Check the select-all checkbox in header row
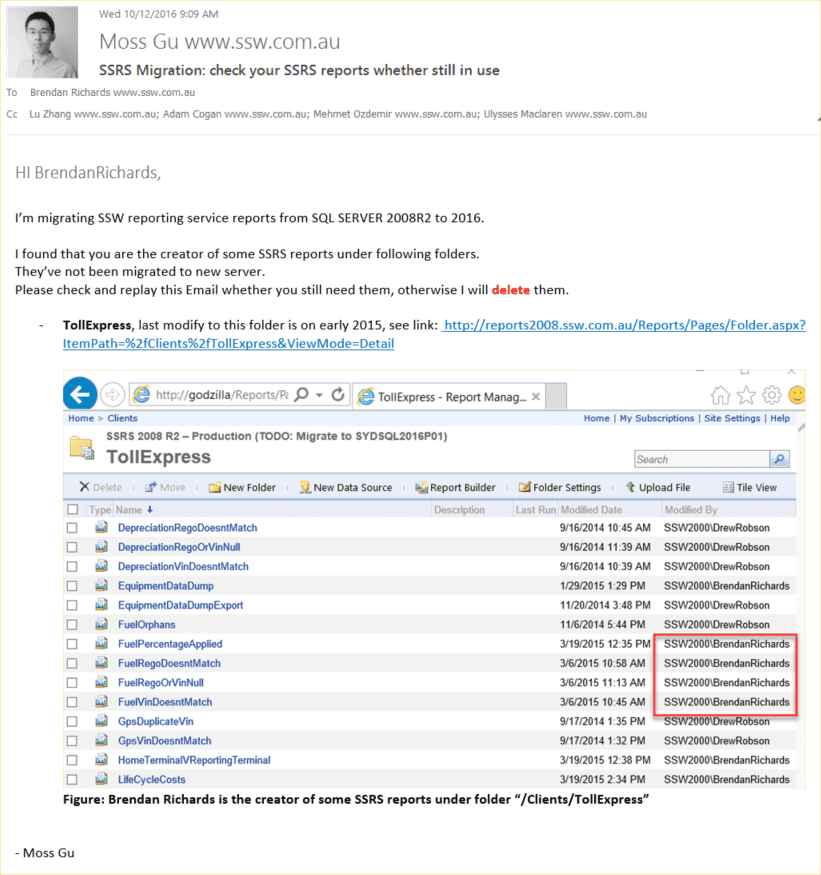This screenshot has width=821, height=875. (x=72, y=509)
